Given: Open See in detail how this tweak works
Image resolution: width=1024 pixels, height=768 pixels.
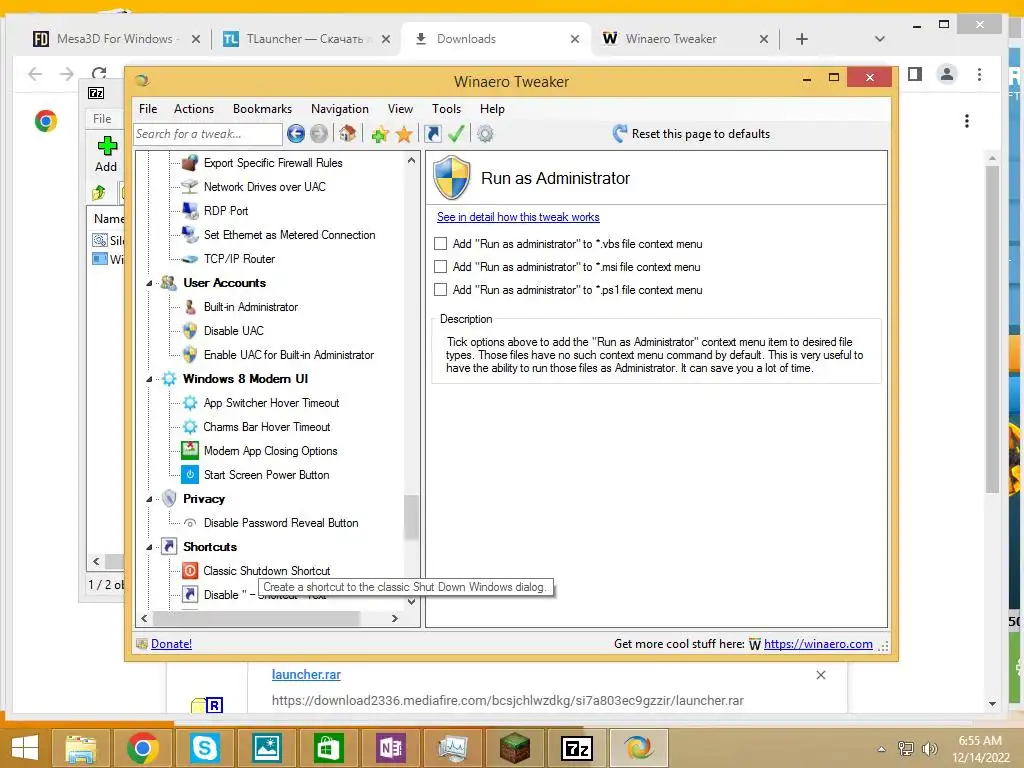Looking at the screenshot, I should 518,217.
